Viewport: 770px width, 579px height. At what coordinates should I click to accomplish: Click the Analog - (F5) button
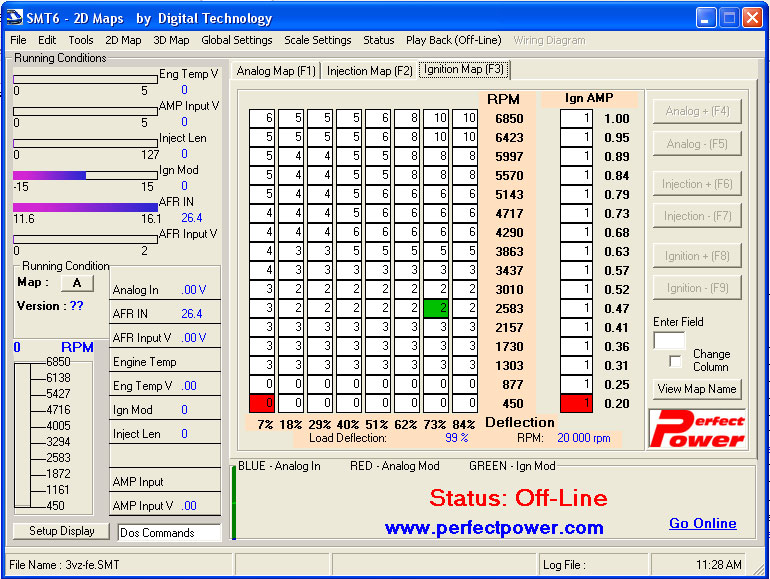[697, 144]
